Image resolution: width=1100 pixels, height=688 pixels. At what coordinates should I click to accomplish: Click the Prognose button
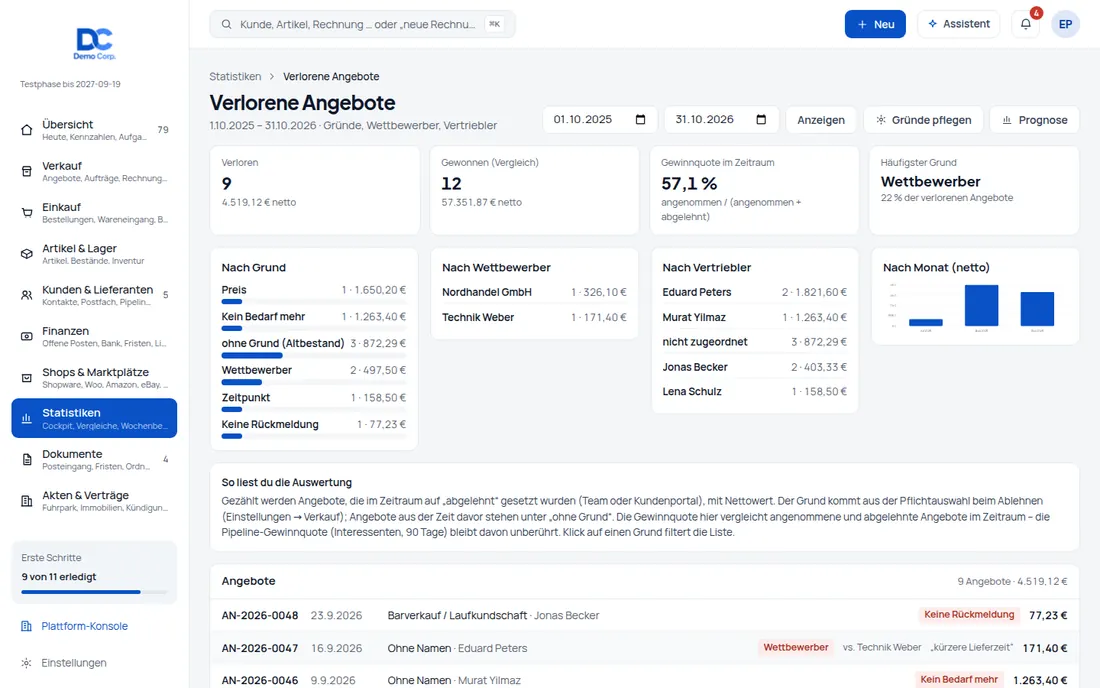coord(1035,120)
